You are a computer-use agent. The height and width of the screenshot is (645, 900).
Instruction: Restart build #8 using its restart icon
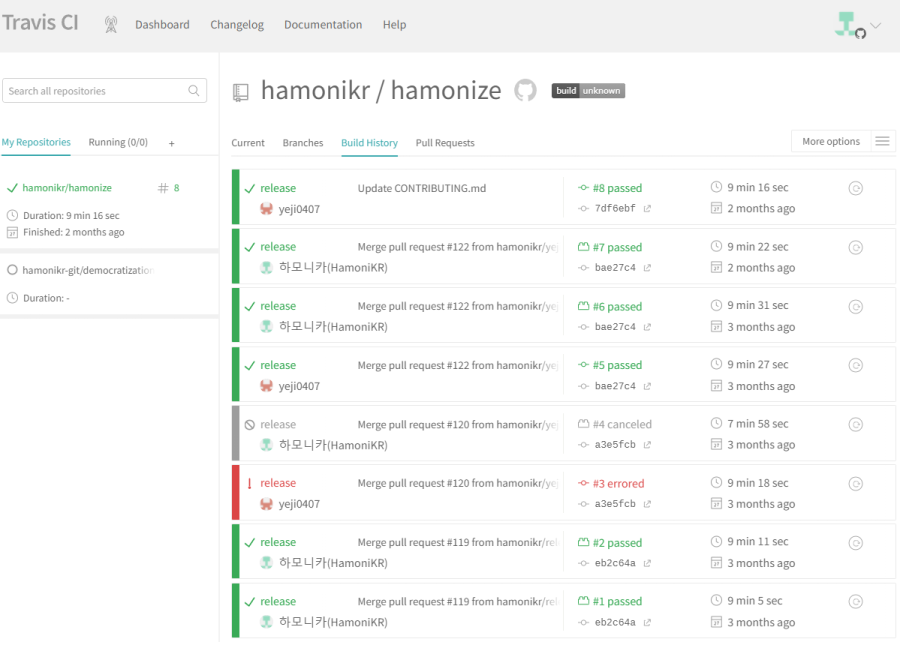click(855, 188)
